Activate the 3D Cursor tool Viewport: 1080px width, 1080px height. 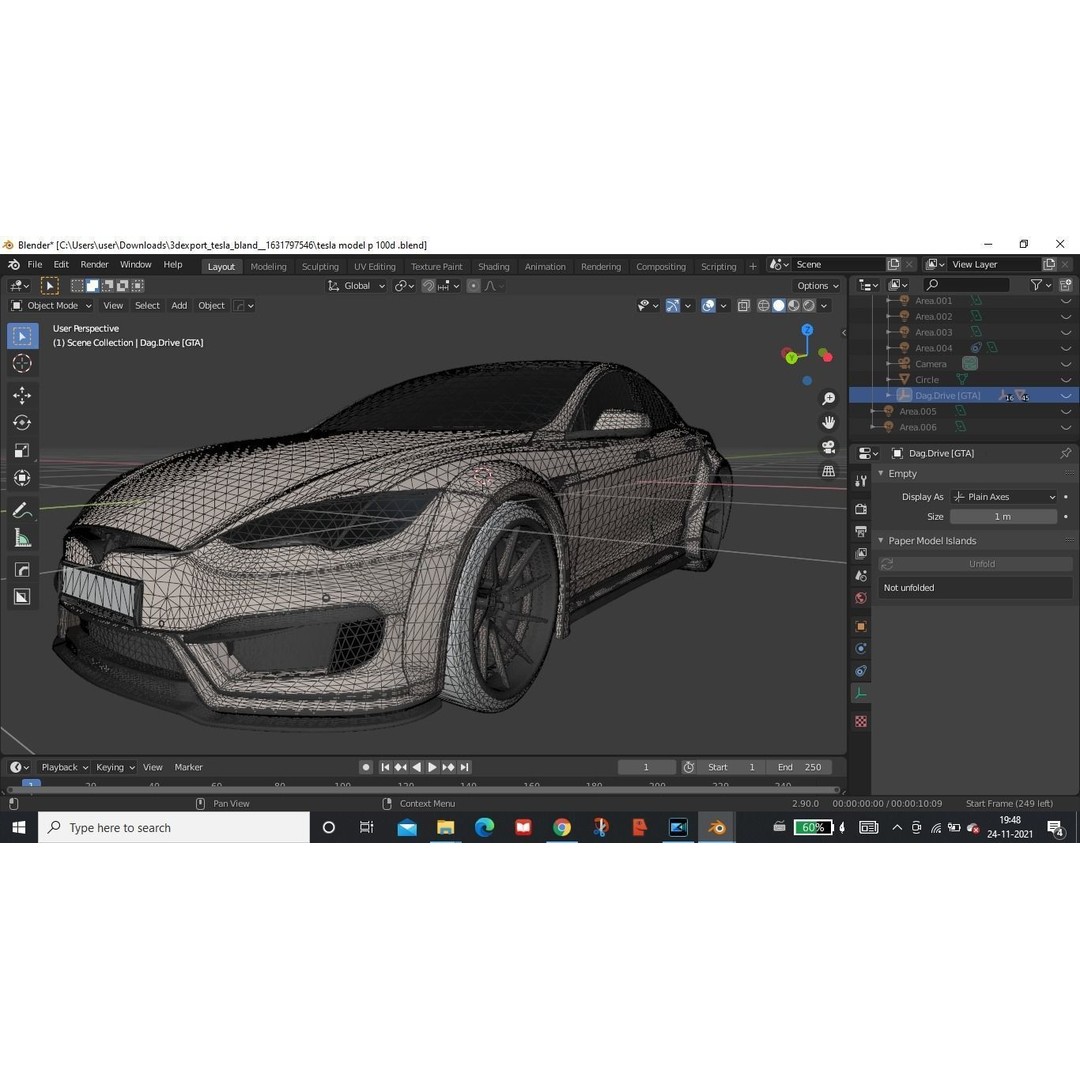[x=22, y=364]
